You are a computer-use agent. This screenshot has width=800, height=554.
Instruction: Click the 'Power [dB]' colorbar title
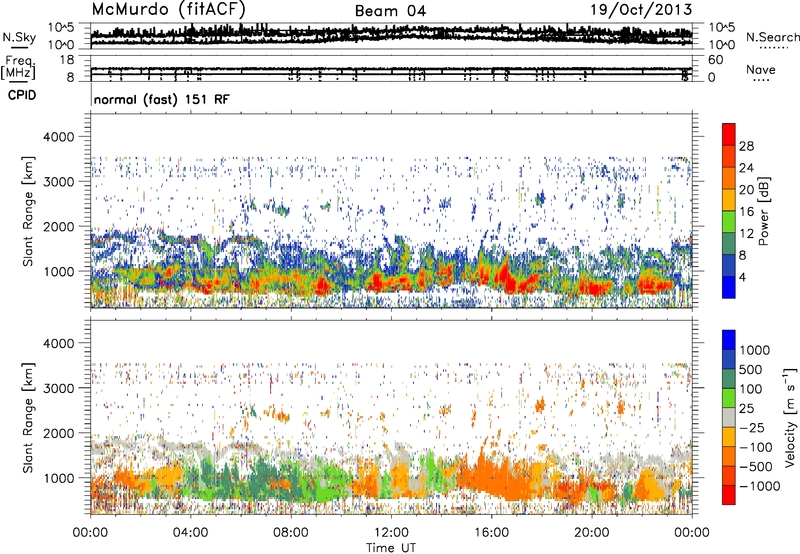pos(764,211)
